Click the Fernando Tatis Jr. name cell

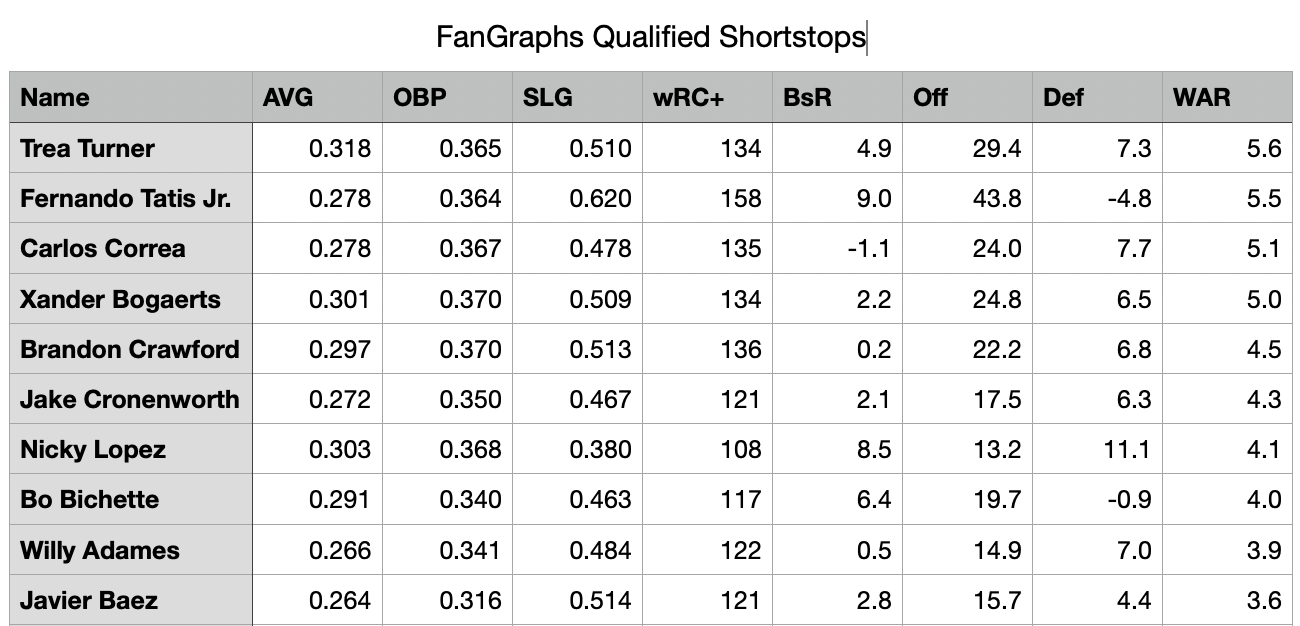[x=130, y=199]
